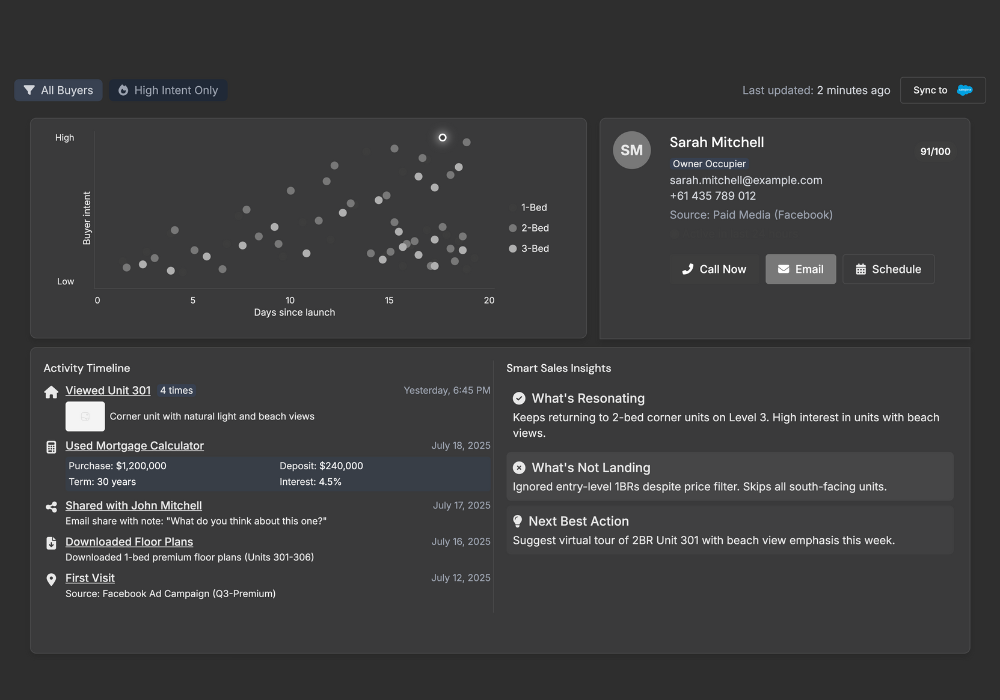Click the lightbulb icon for Next Best Action
The image size is (1000, 700).
click(x=518, y=521)
